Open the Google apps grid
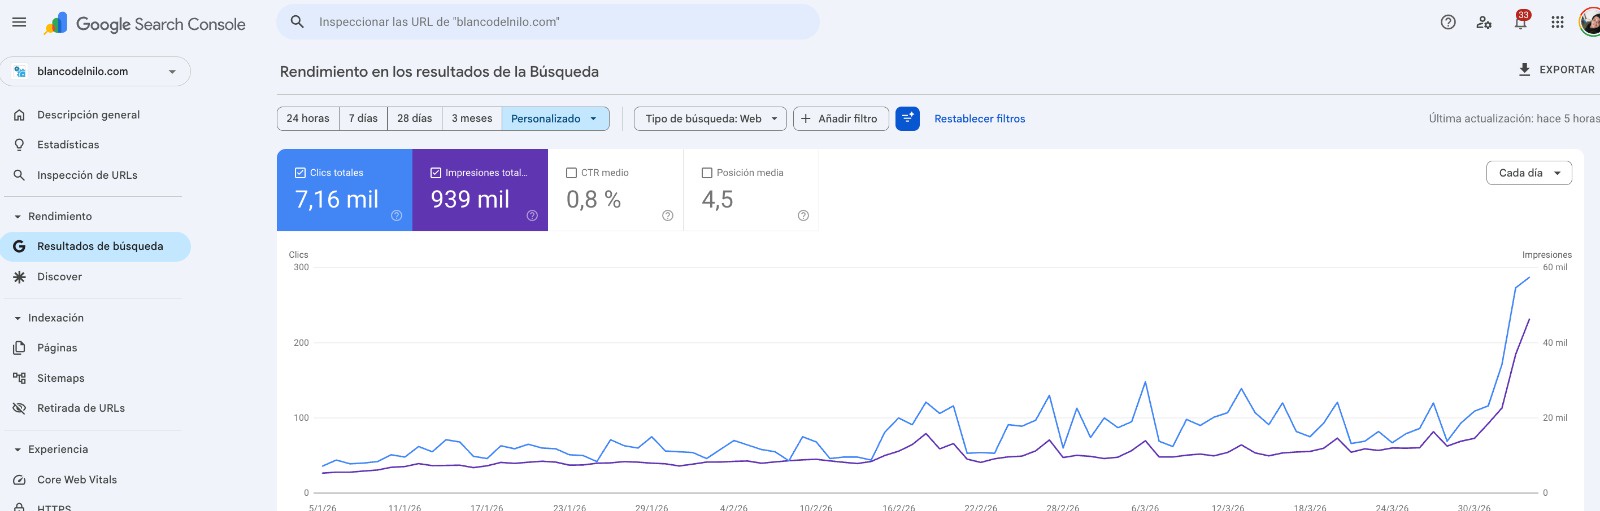 tap(1557, 22)
